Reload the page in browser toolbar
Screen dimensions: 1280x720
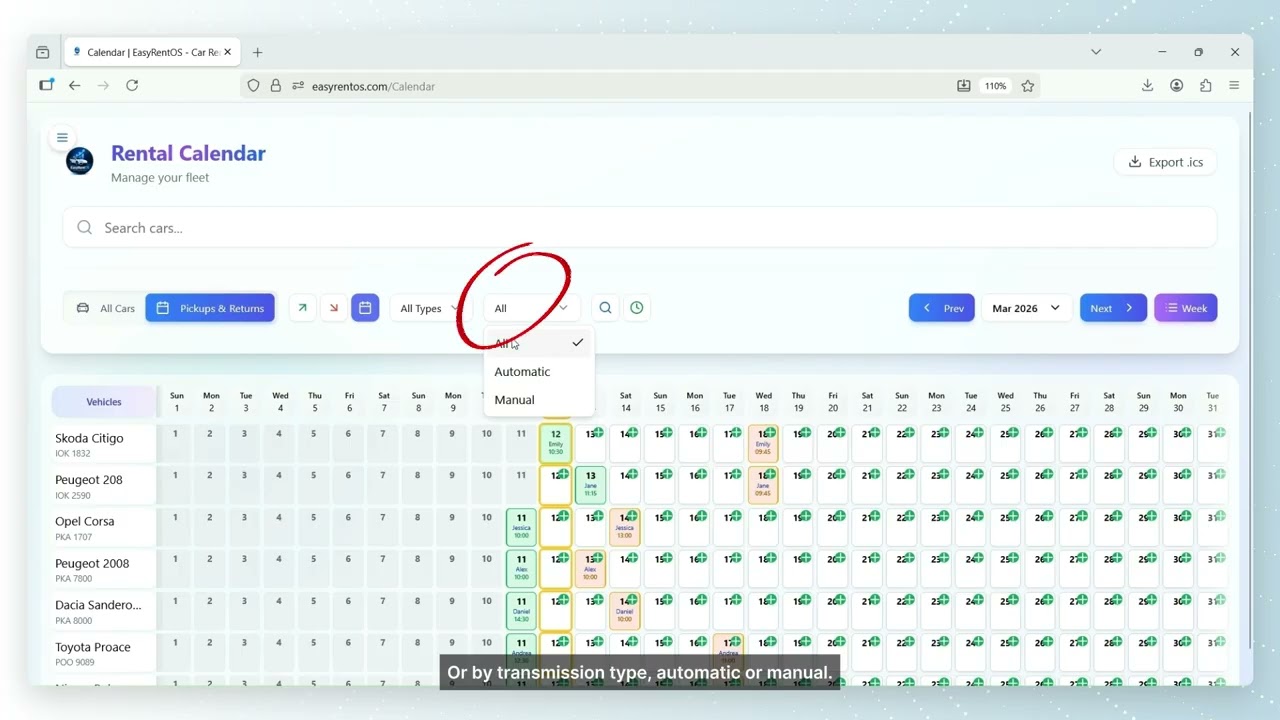coord(132,86)
